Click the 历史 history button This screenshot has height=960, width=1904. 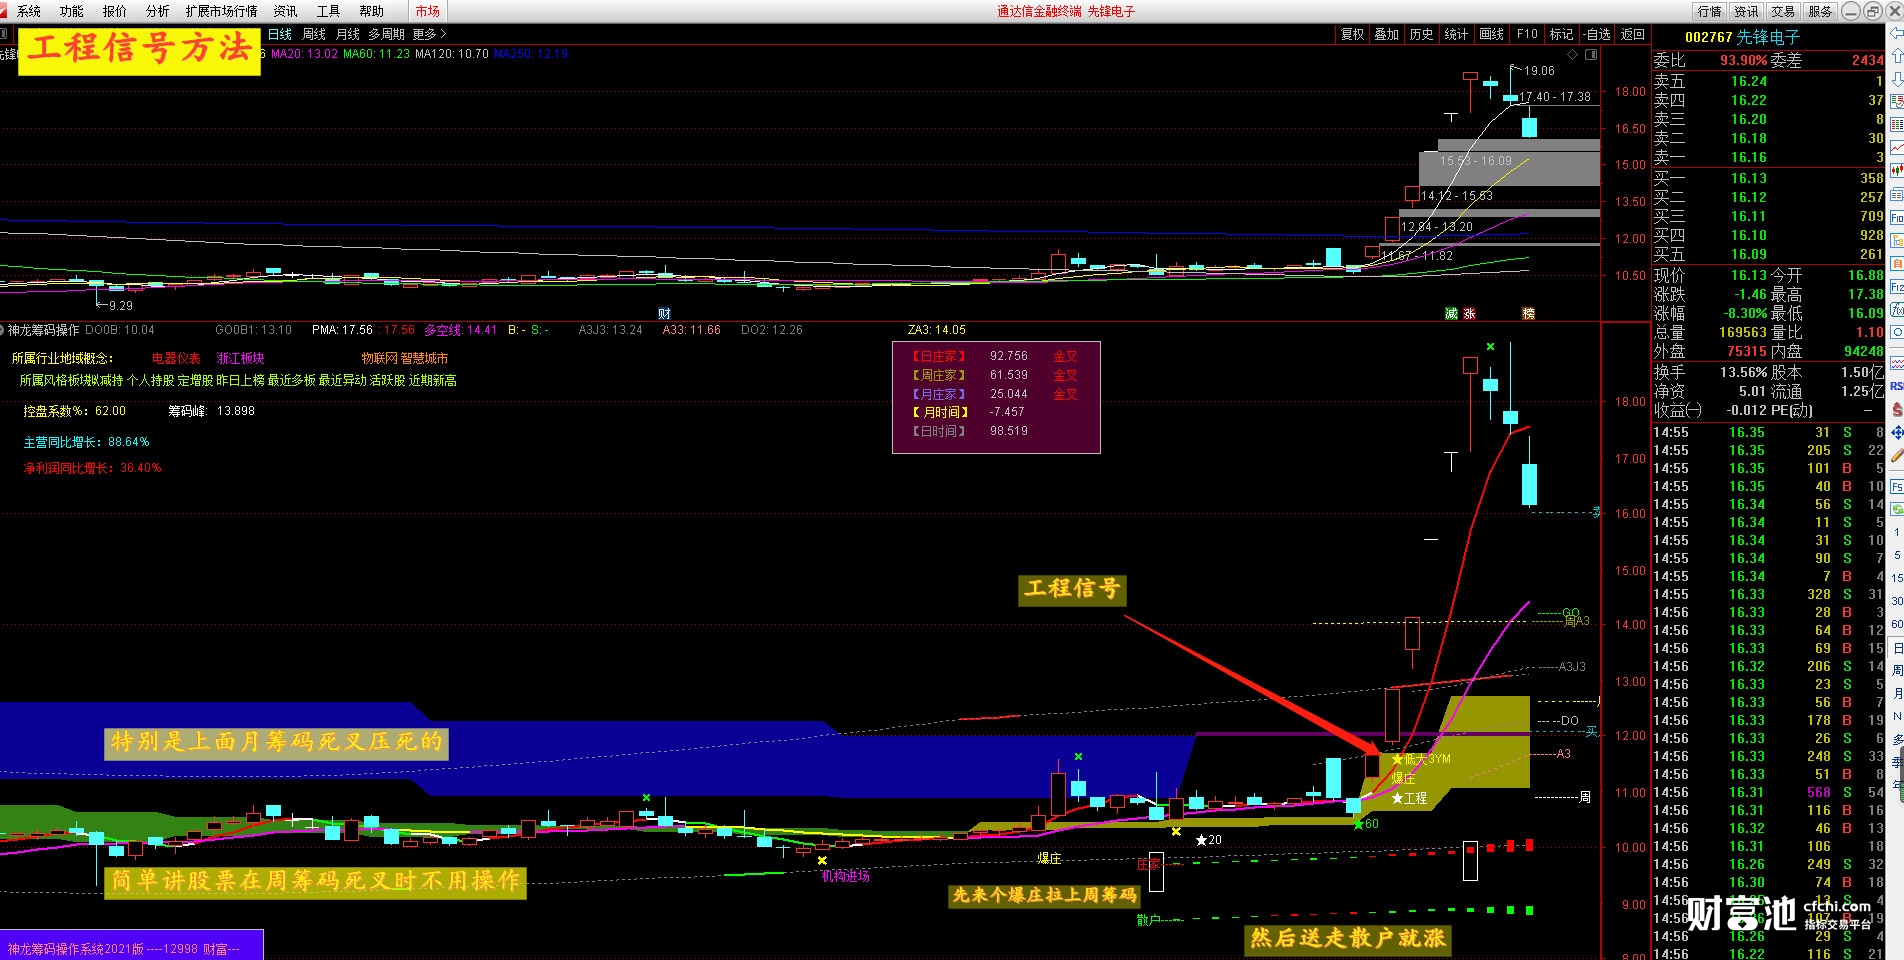tap(1421, 34)
